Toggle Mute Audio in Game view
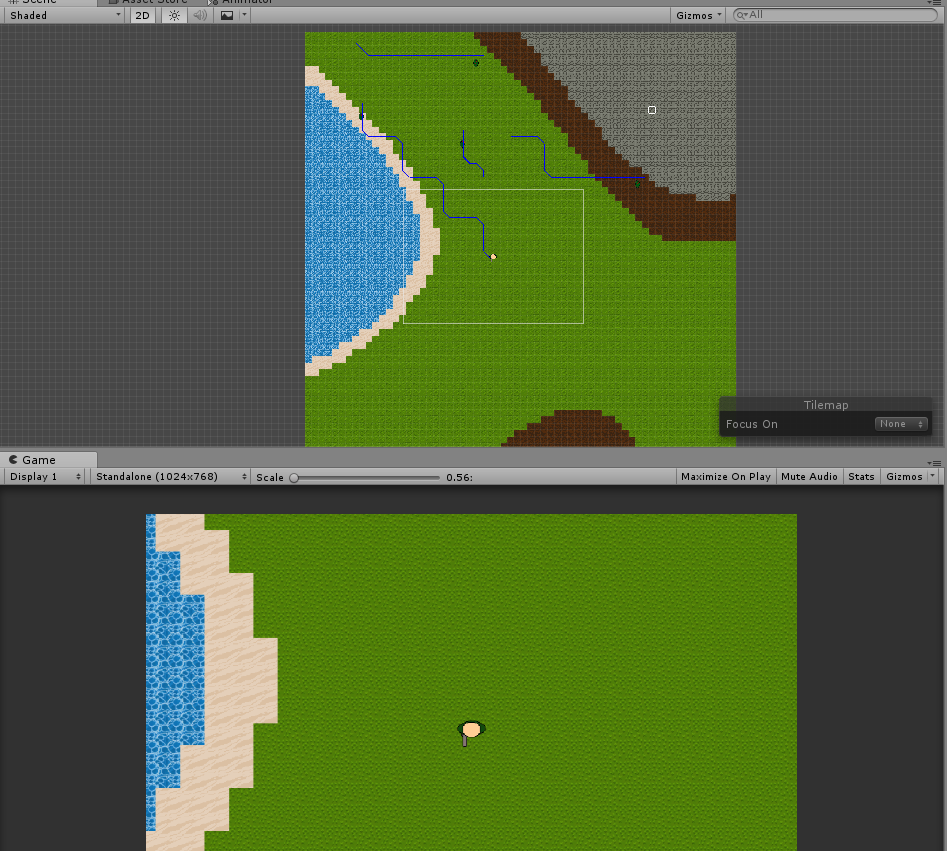 [x=809, y=477]
